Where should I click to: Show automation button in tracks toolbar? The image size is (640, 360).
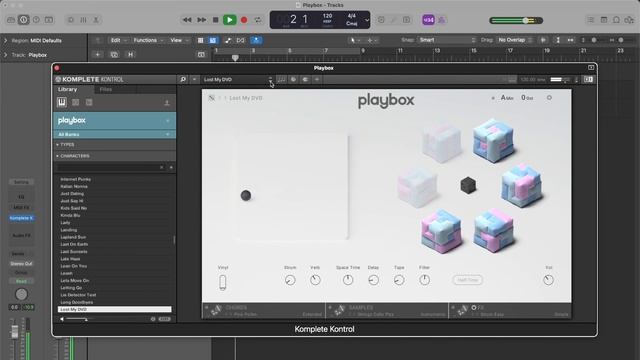(x=228, y=40)
